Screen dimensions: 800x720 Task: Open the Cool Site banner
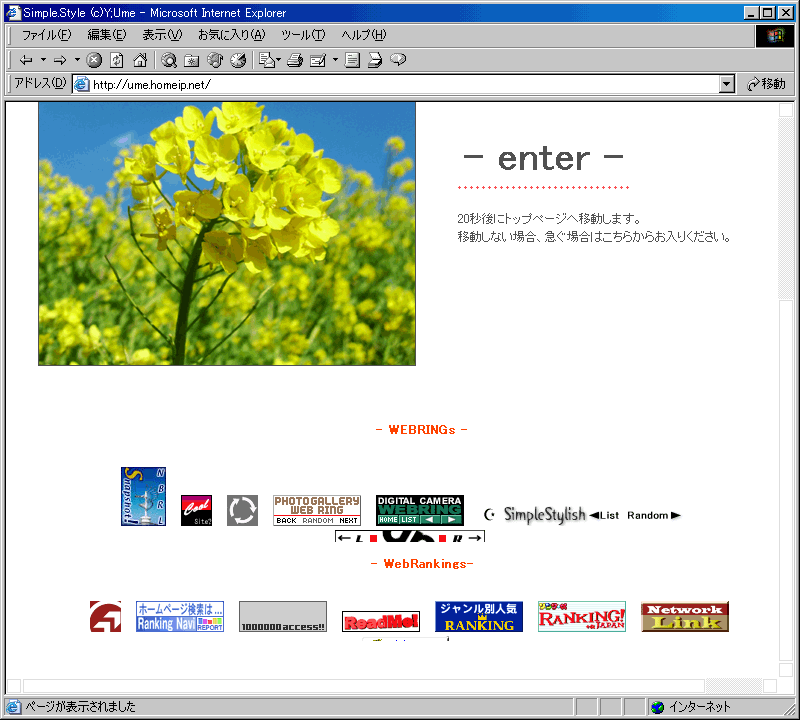[196, 510]
